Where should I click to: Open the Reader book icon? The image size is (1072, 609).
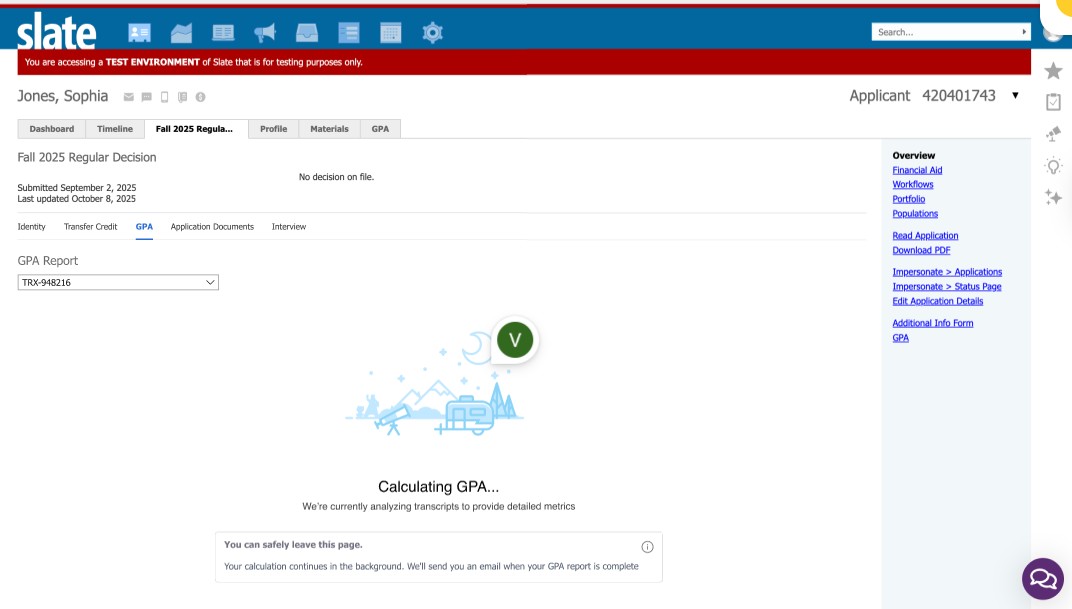point(223,32)
